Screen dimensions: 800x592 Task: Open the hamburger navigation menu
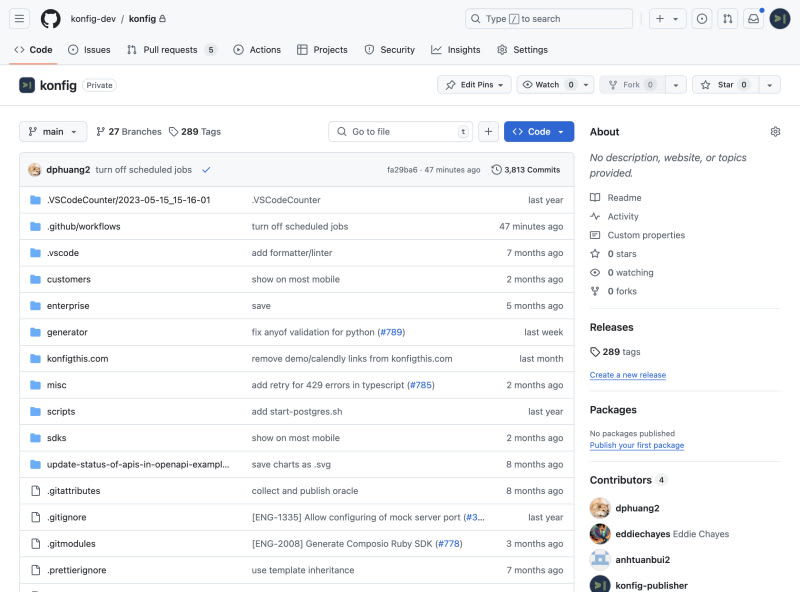tap(20, 18)
